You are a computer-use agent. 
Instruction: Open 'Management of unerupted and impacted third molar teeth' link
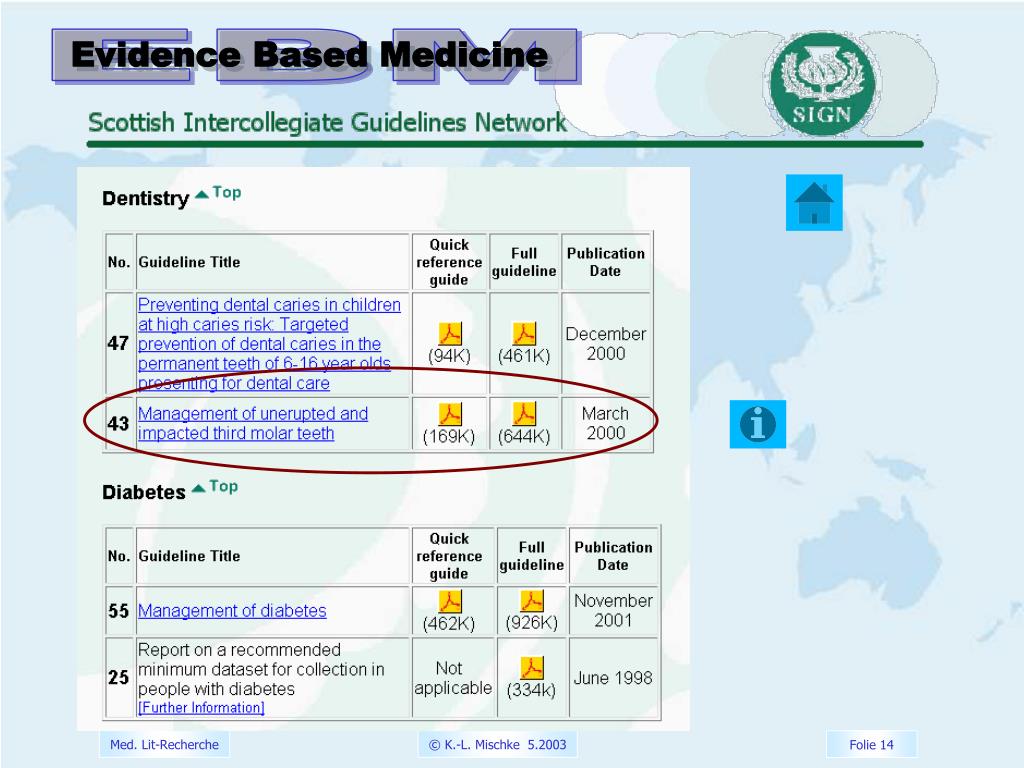253,423
